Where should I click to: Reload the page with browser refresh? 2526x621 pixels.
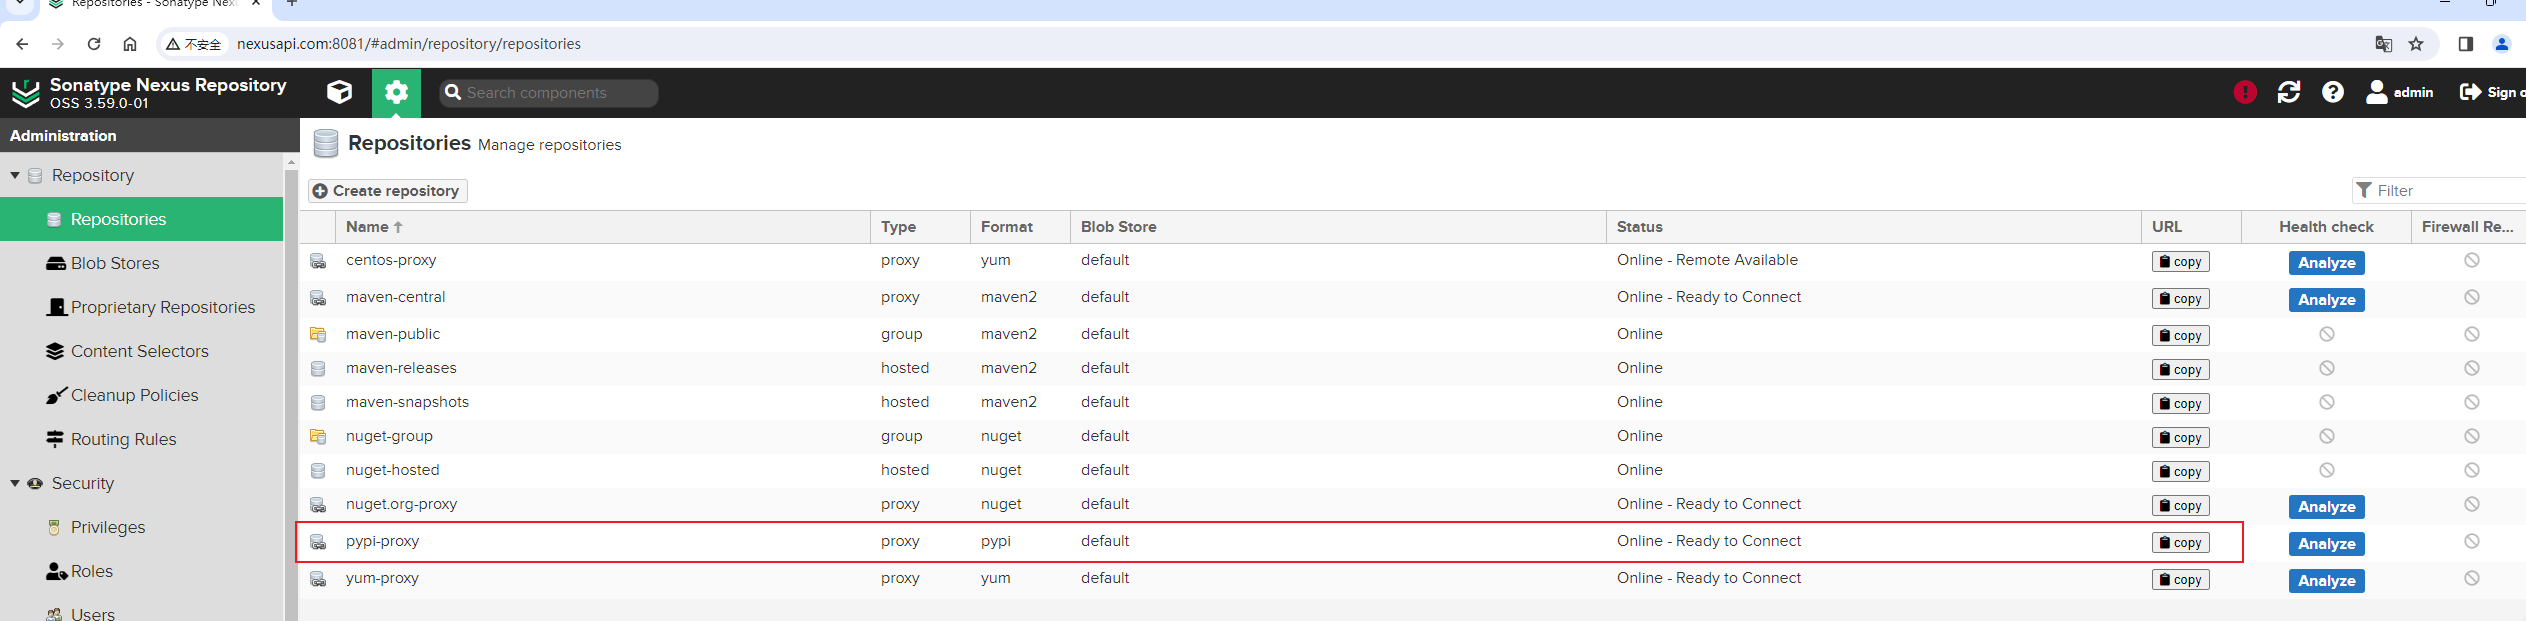94,44
